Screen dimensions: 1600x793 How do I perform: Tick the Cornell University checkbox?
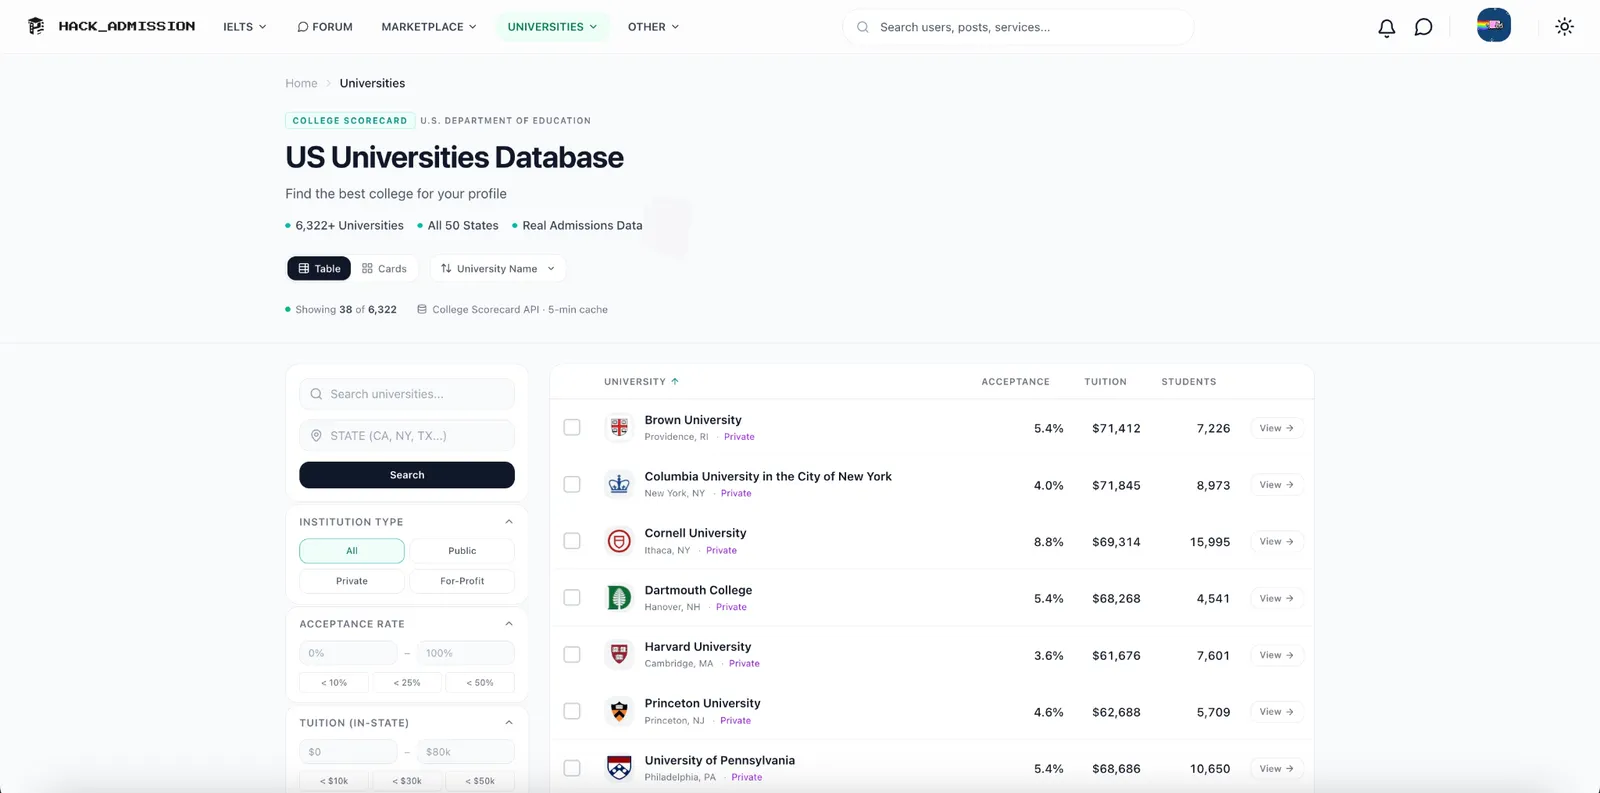point(572,541)
